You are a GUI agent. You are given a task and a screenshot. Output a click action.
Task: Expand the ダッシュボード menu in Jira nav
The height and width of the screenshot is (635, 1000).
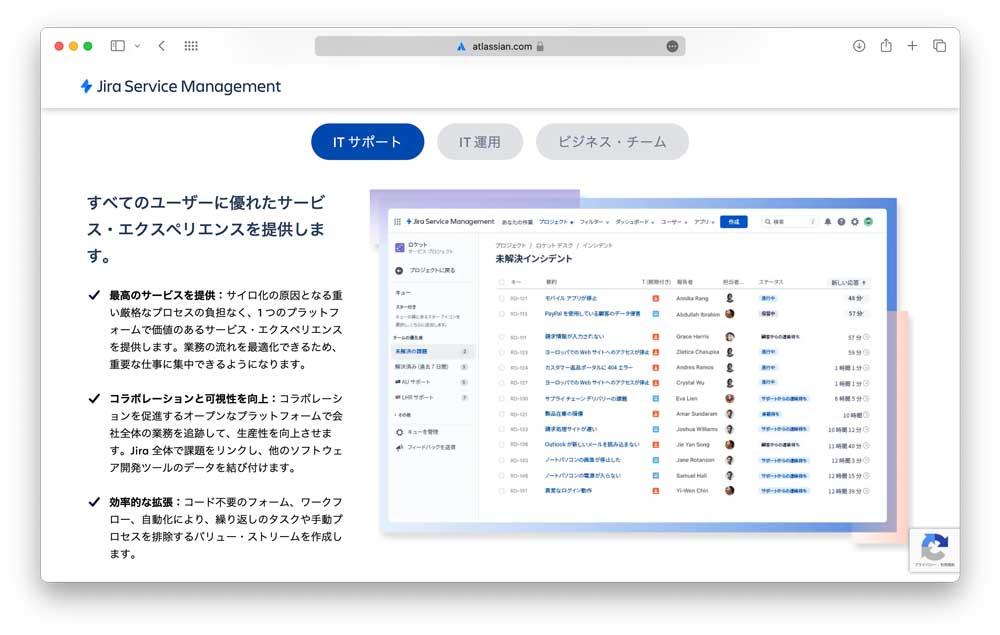pyautogui.click(x=635, y=222)
